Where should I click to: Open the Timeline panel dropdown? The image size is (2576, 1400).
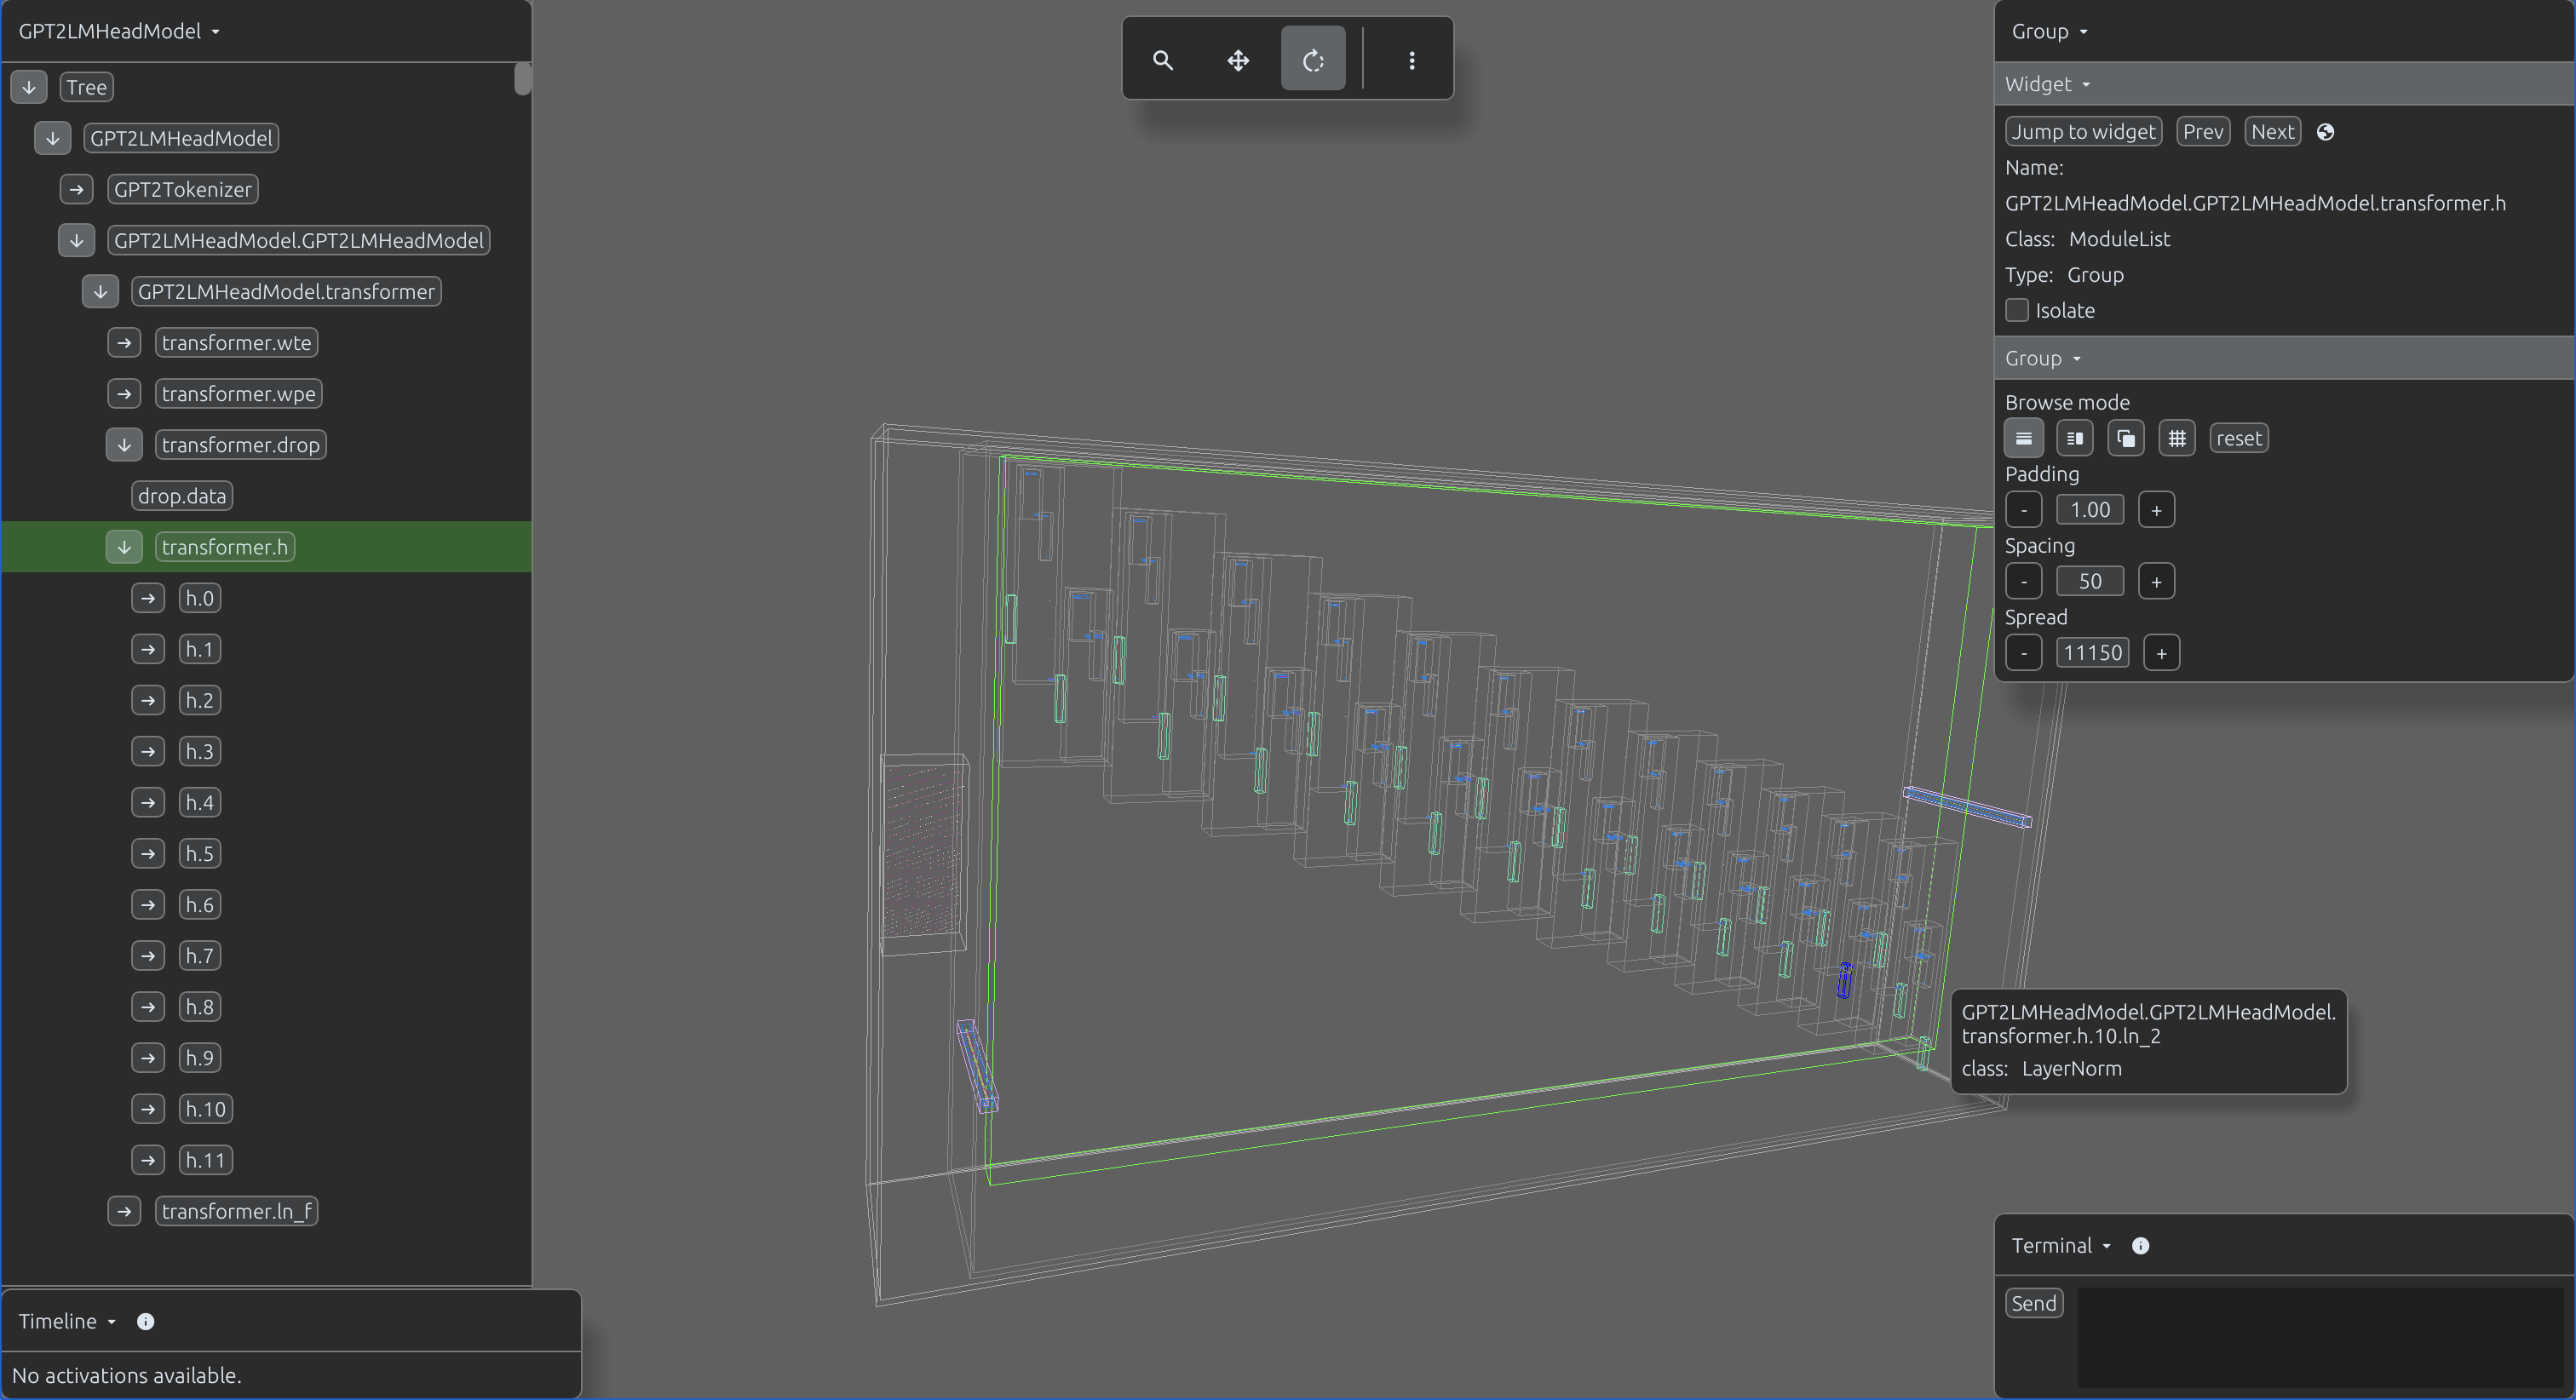pos(68,1322)
